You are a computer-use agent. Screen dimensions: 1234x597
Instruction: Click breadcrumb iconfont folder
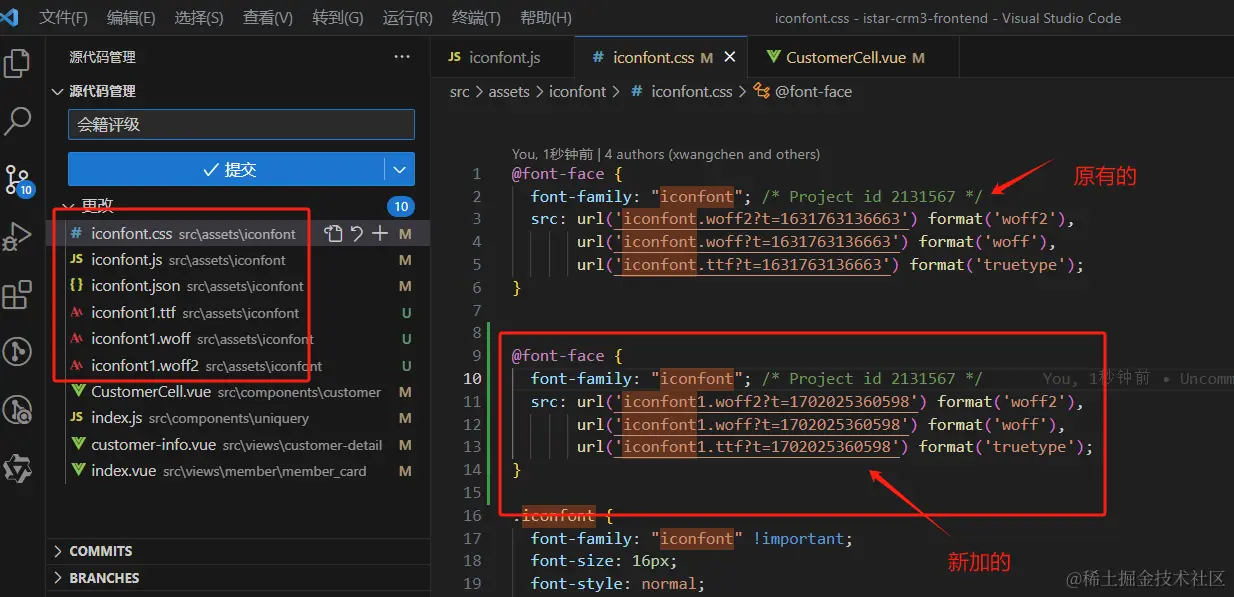click(x=578, y=91)
